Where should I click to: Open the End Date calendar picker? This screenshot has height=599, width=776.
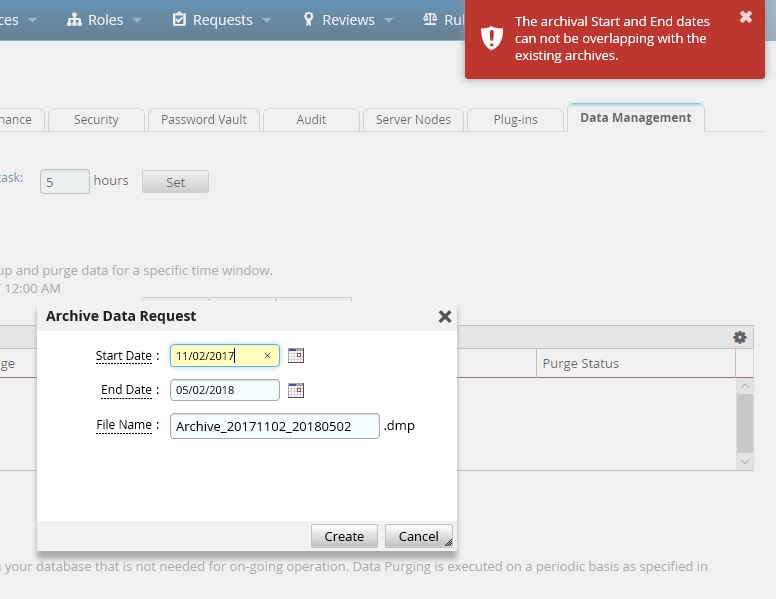click(x=295, y=390)
